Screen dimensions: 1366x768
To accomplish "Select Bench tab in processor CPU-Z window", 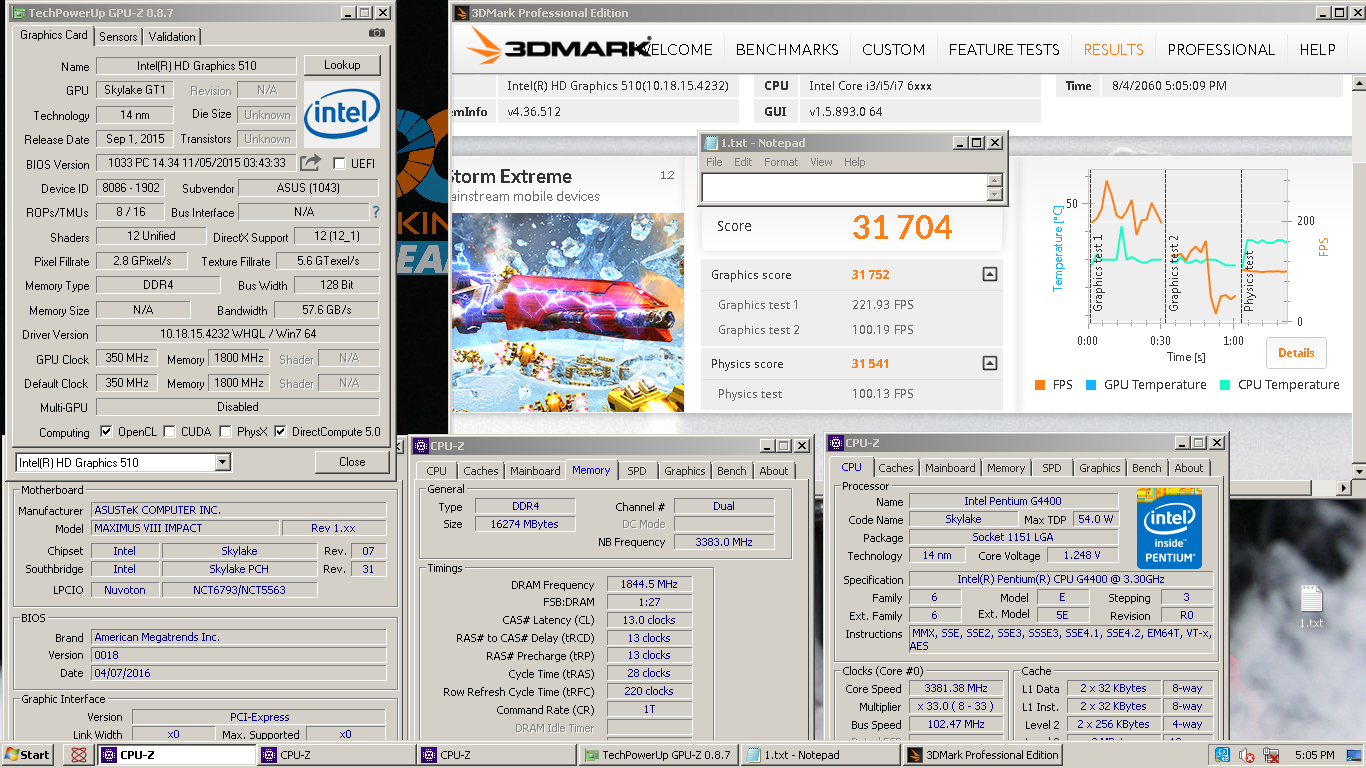I will [1147, 468].
